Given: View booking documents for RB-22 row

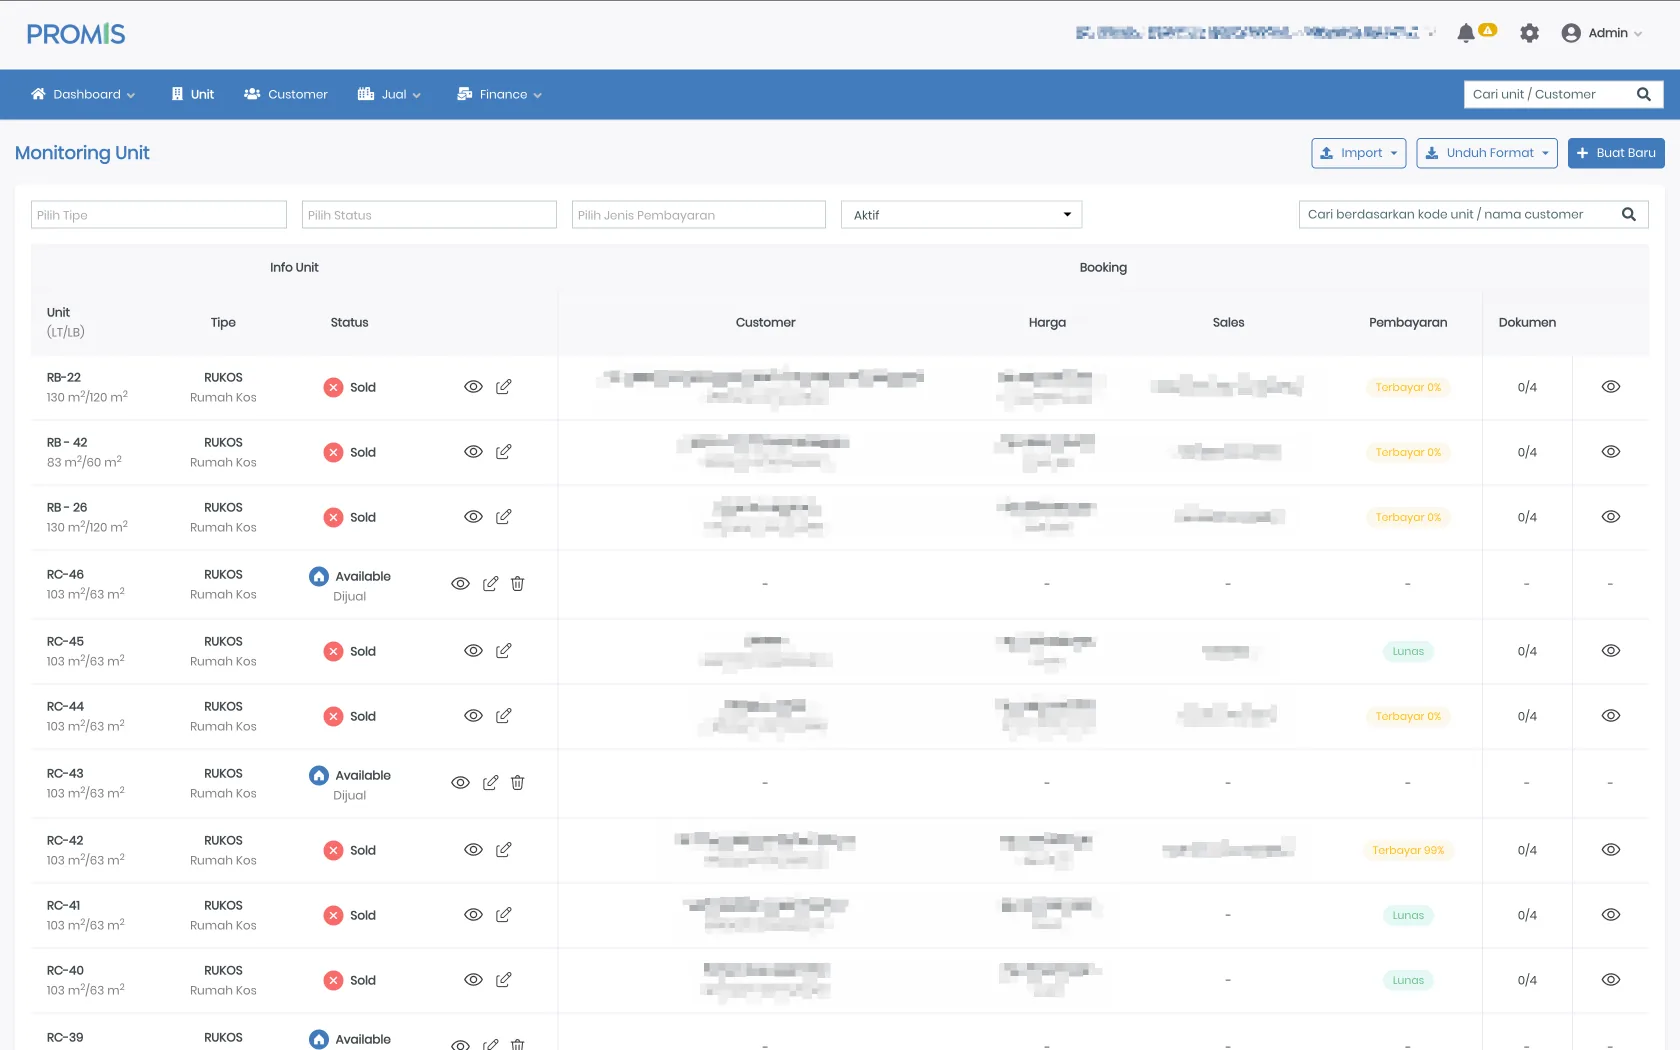Looking at the screenshot, I should tap(1611, 387).
